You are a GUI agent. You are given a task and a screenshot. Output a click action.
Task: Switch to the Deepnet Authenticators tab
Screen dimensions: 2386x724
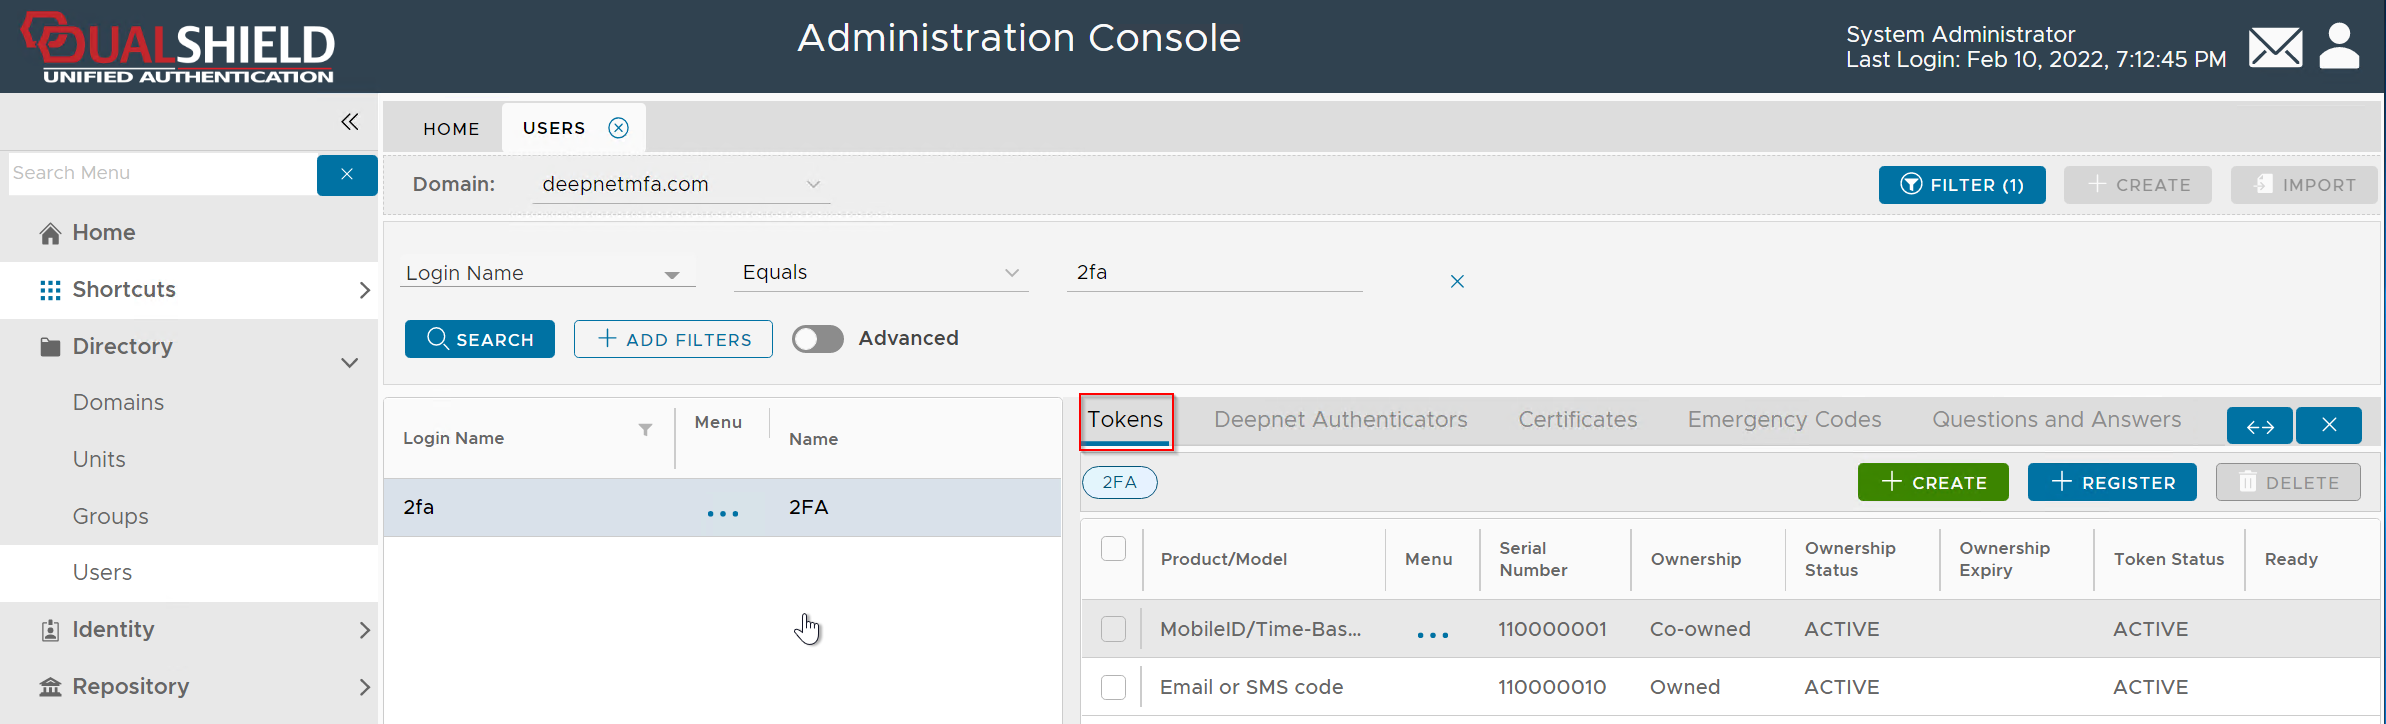(1340, 420)
